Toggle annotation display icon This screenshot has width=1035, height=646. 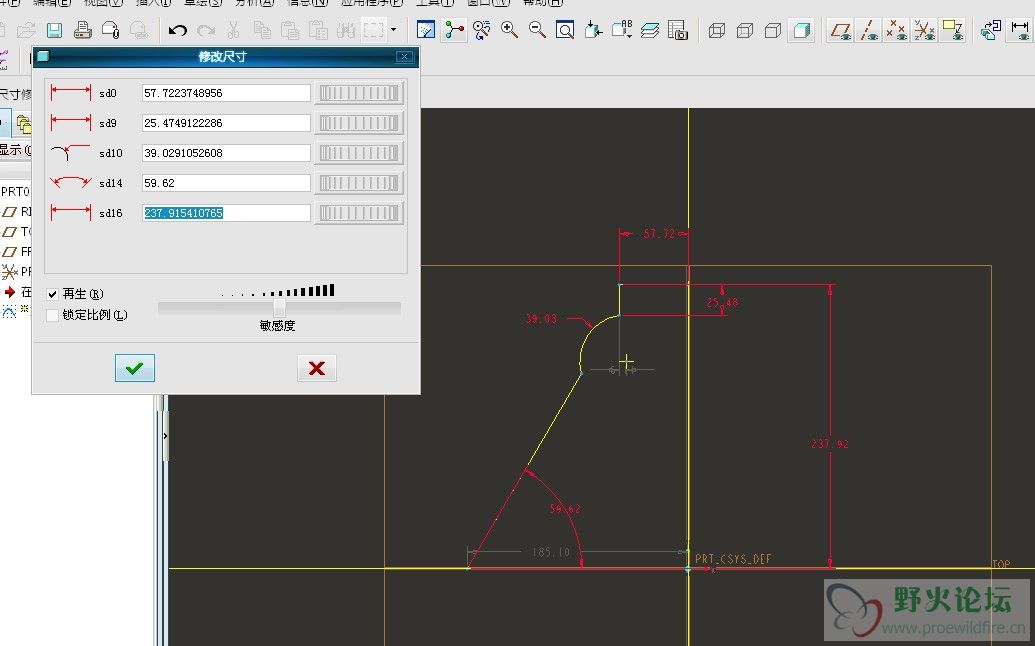pos(952,30)
